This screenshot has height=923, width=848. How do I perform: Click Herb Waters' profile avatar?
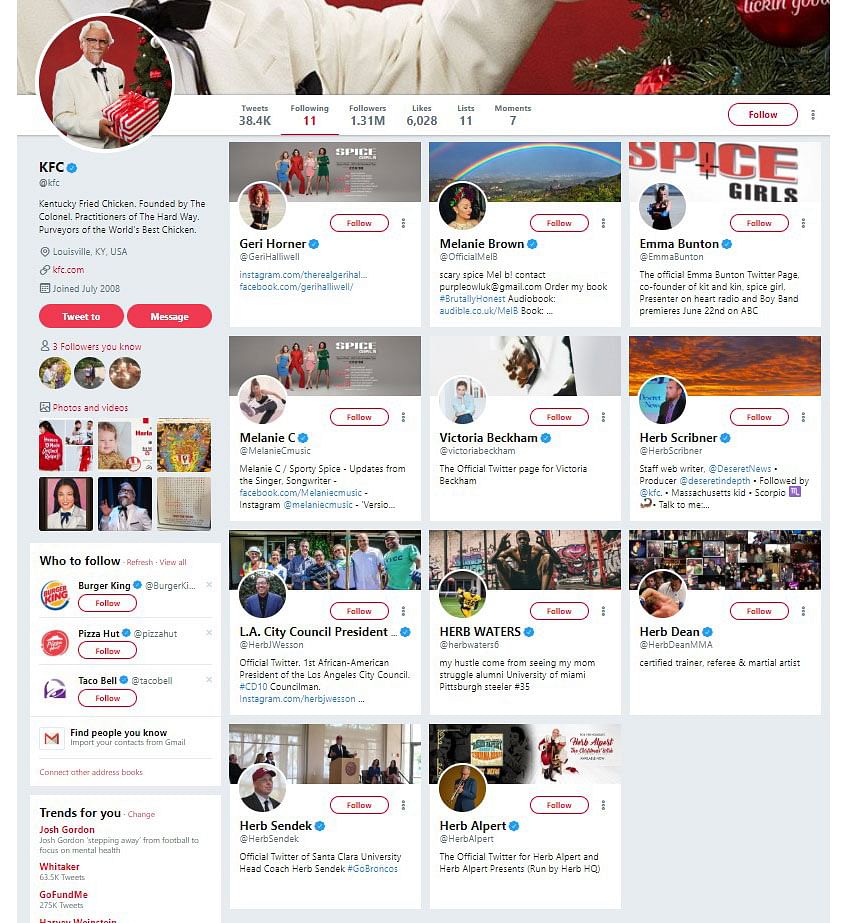pyautogui.click(x=463, y=594)
